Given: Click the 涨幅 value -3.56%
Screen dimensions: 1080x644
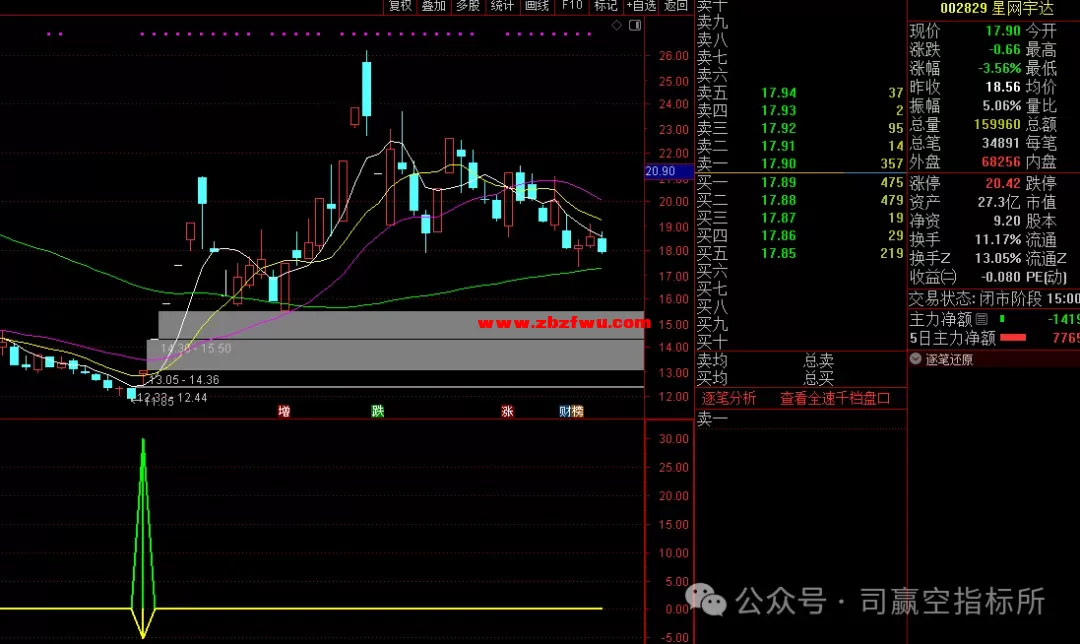Looking at the screenshot, I should (999, 68).
